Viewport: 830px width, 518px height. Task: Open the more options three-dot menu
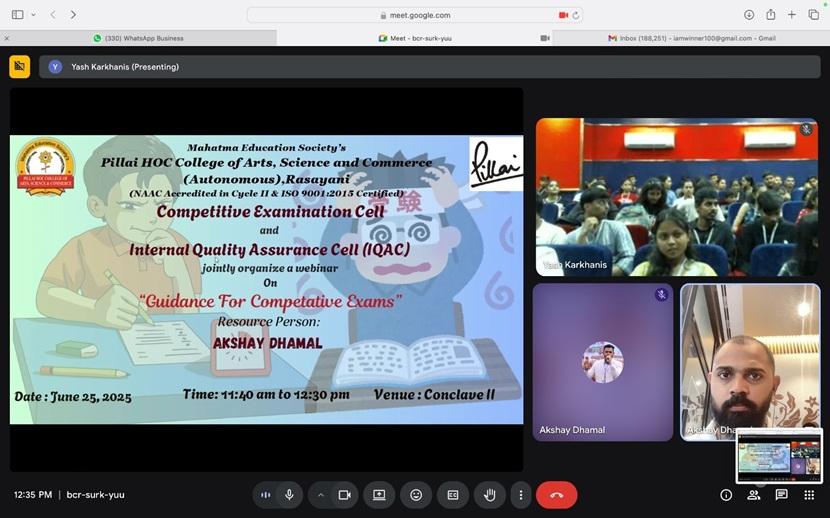coord(520,495)
